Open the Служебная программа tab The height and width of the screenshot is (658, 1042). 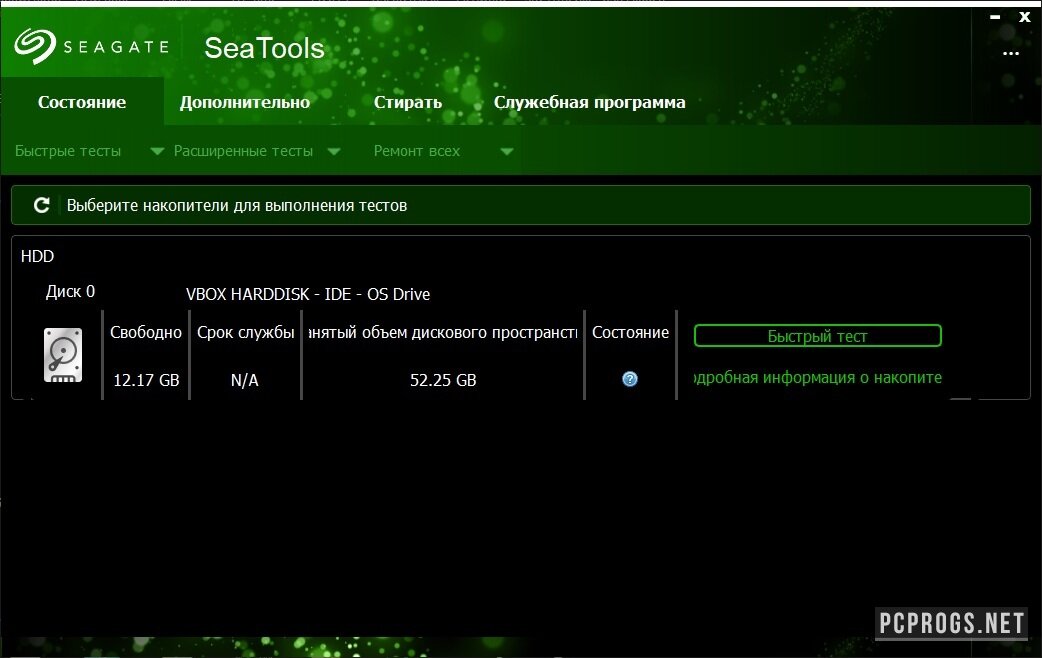coord(590,102)
